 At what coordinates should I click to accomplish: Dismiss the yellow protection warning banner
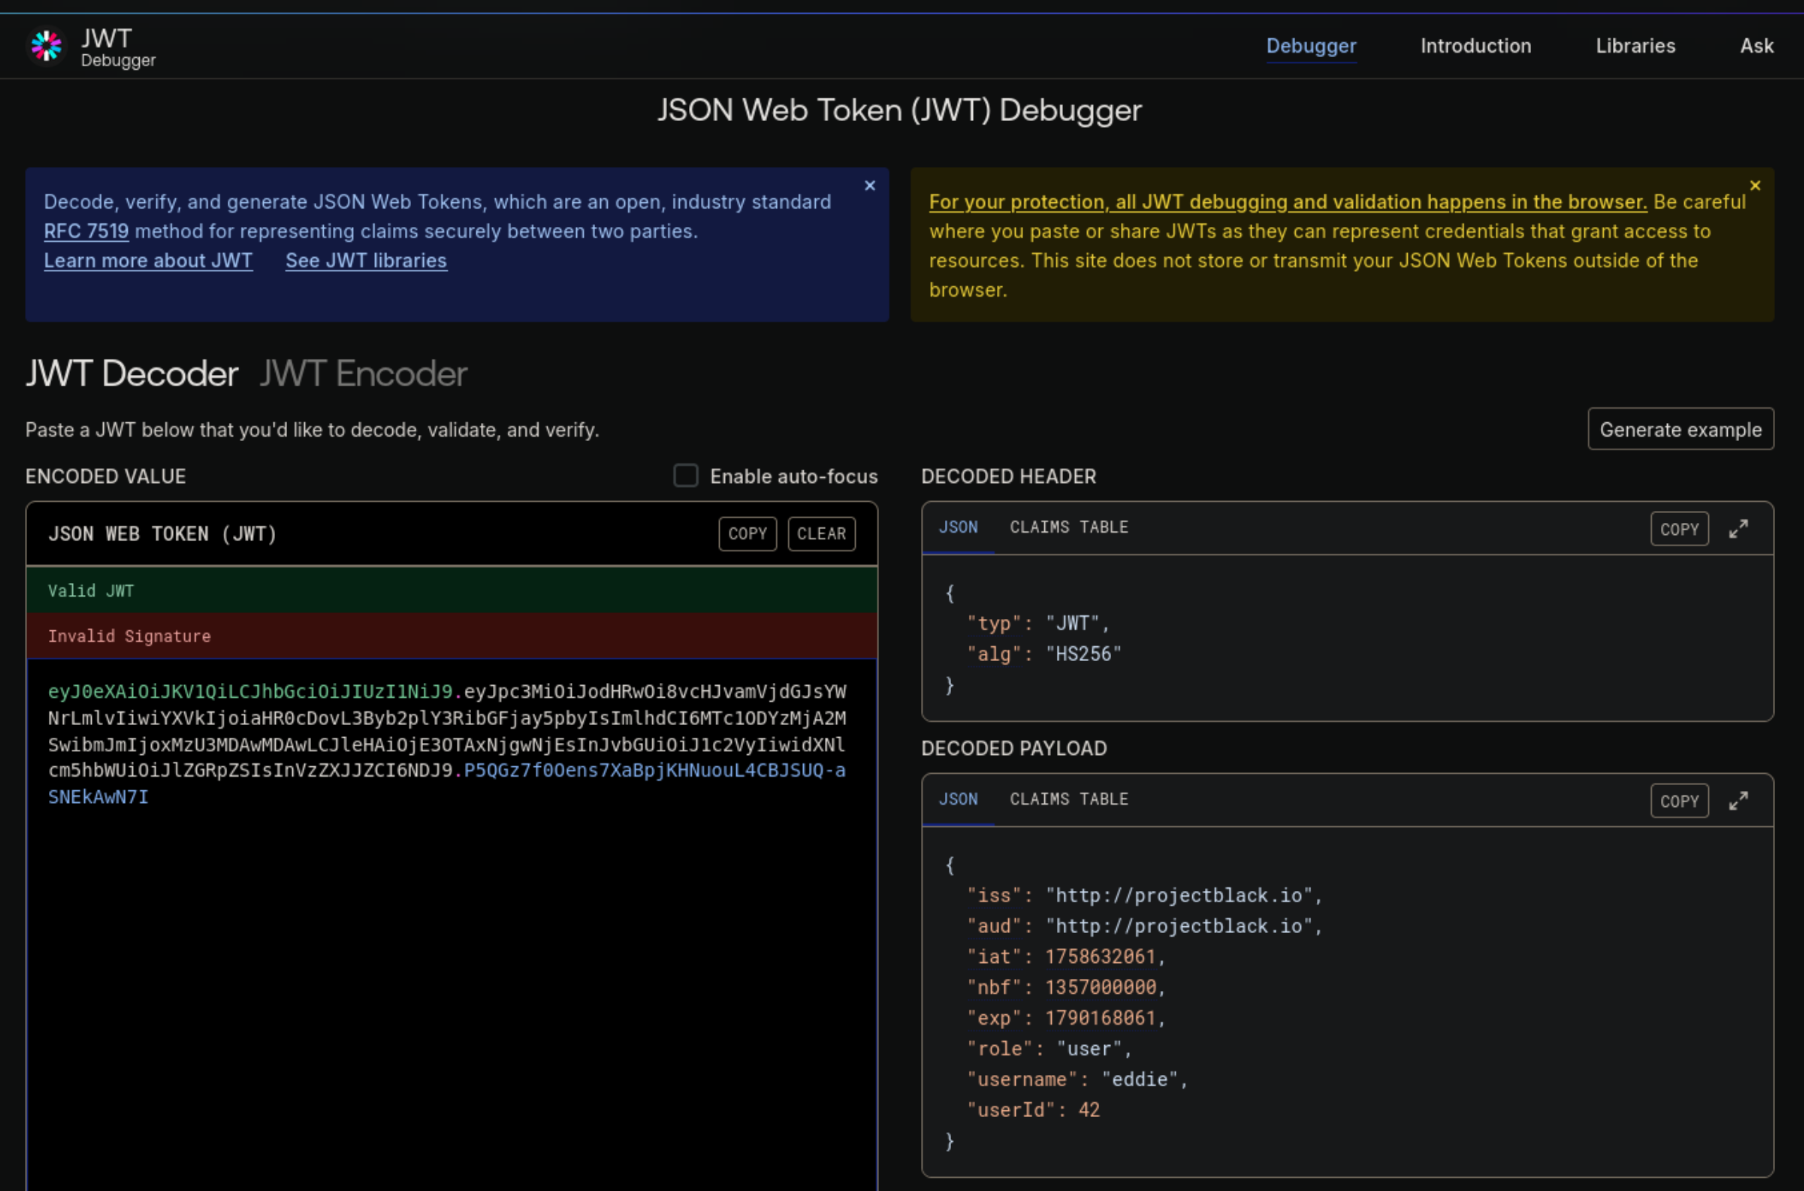[1754, 186]
